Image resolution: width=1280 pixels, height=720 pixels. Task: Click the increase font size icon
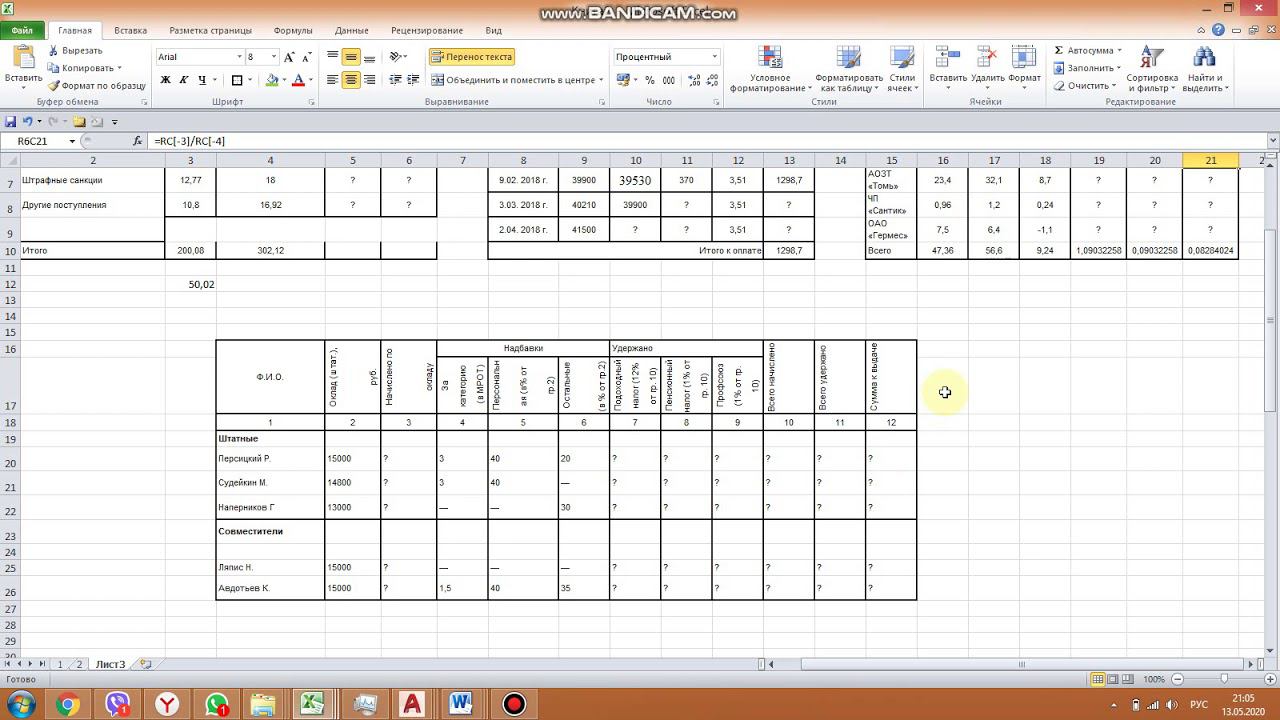(289, 57)
